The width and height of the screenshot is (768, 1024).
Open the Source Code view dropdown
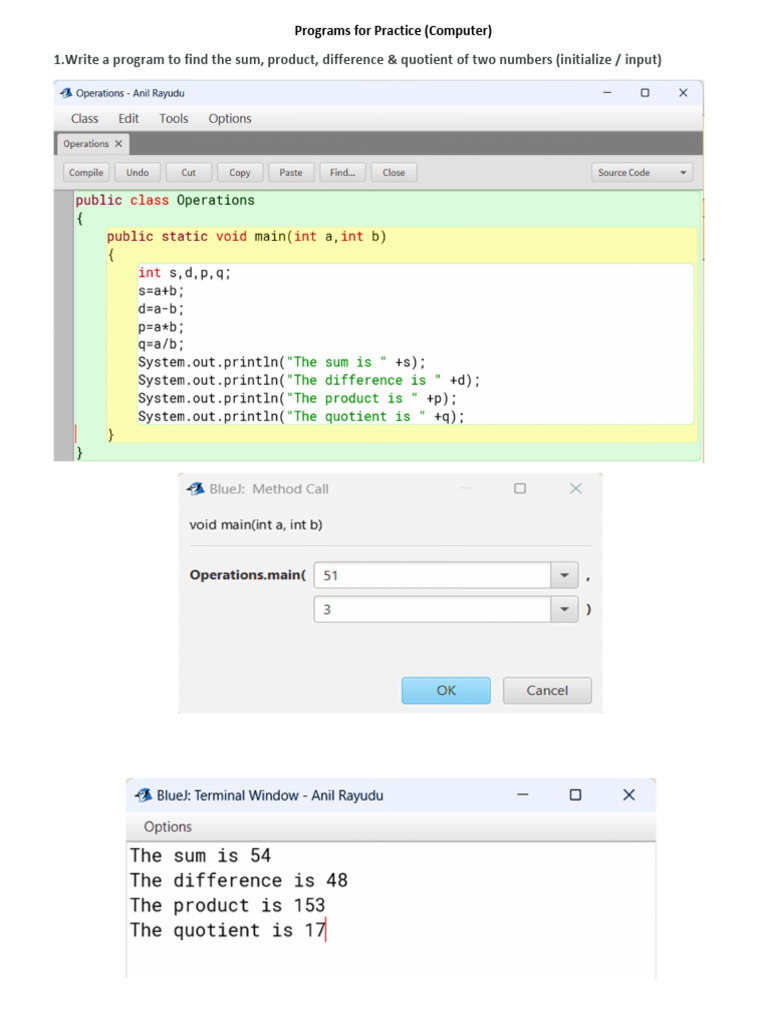[x=642, y=172]
